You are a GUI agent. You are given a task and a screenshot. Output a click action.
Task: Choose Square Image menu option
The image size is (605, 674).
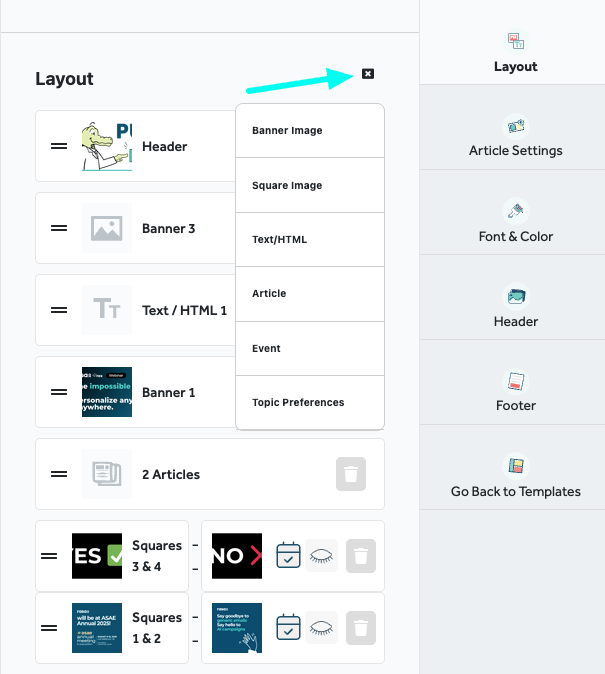click(x=309, y=185)
